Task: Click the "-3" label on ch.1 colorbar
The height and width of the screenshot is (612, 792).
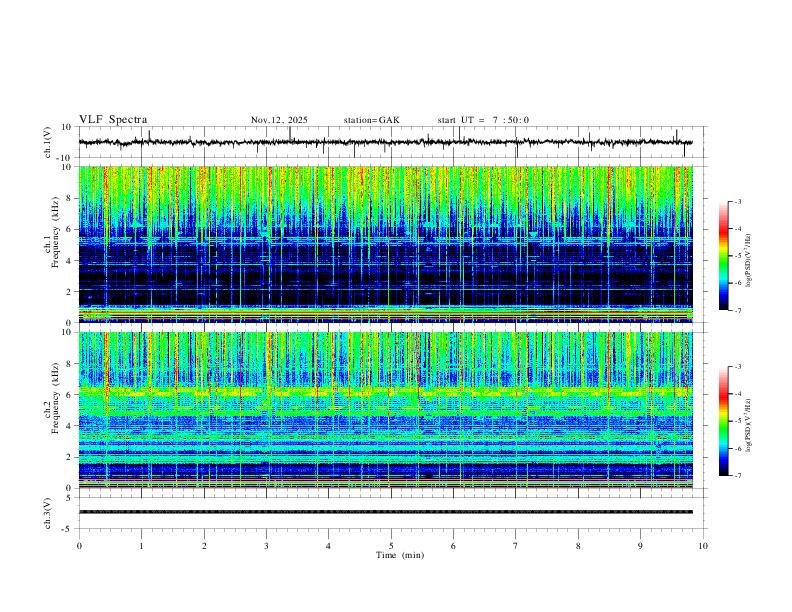Action: tap(737, 202)
